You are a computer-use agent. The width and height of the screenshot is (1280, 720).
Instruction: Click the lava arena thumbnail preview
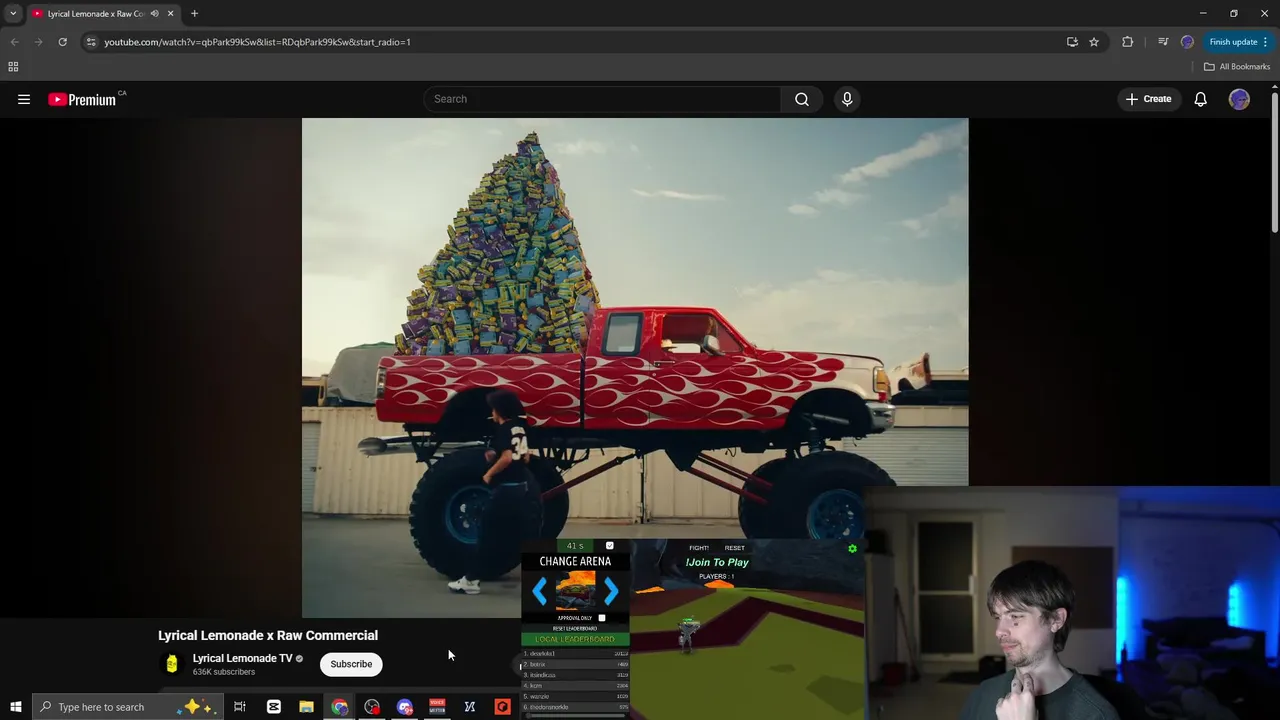(575, 590)
